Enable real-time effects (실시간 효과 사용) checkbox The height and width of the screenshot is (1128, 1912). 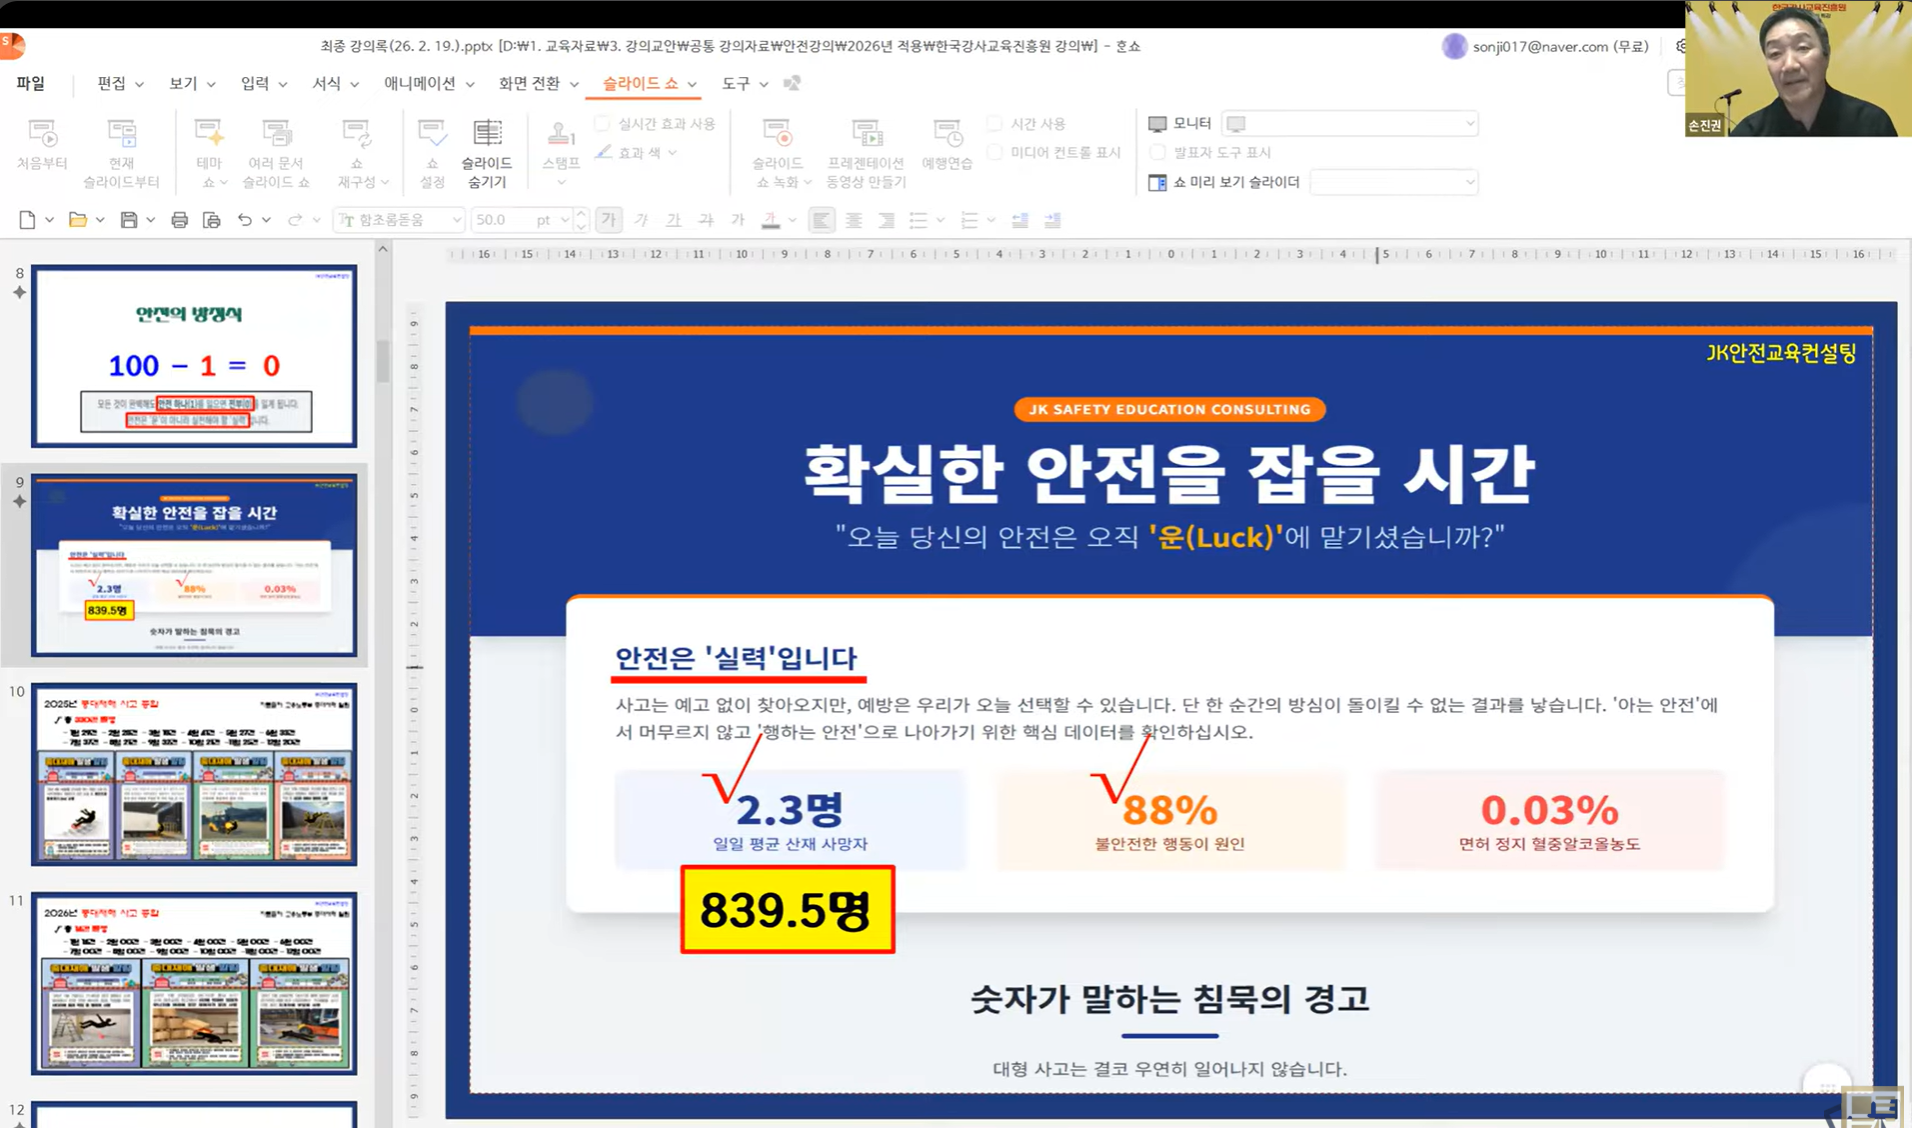602,124
